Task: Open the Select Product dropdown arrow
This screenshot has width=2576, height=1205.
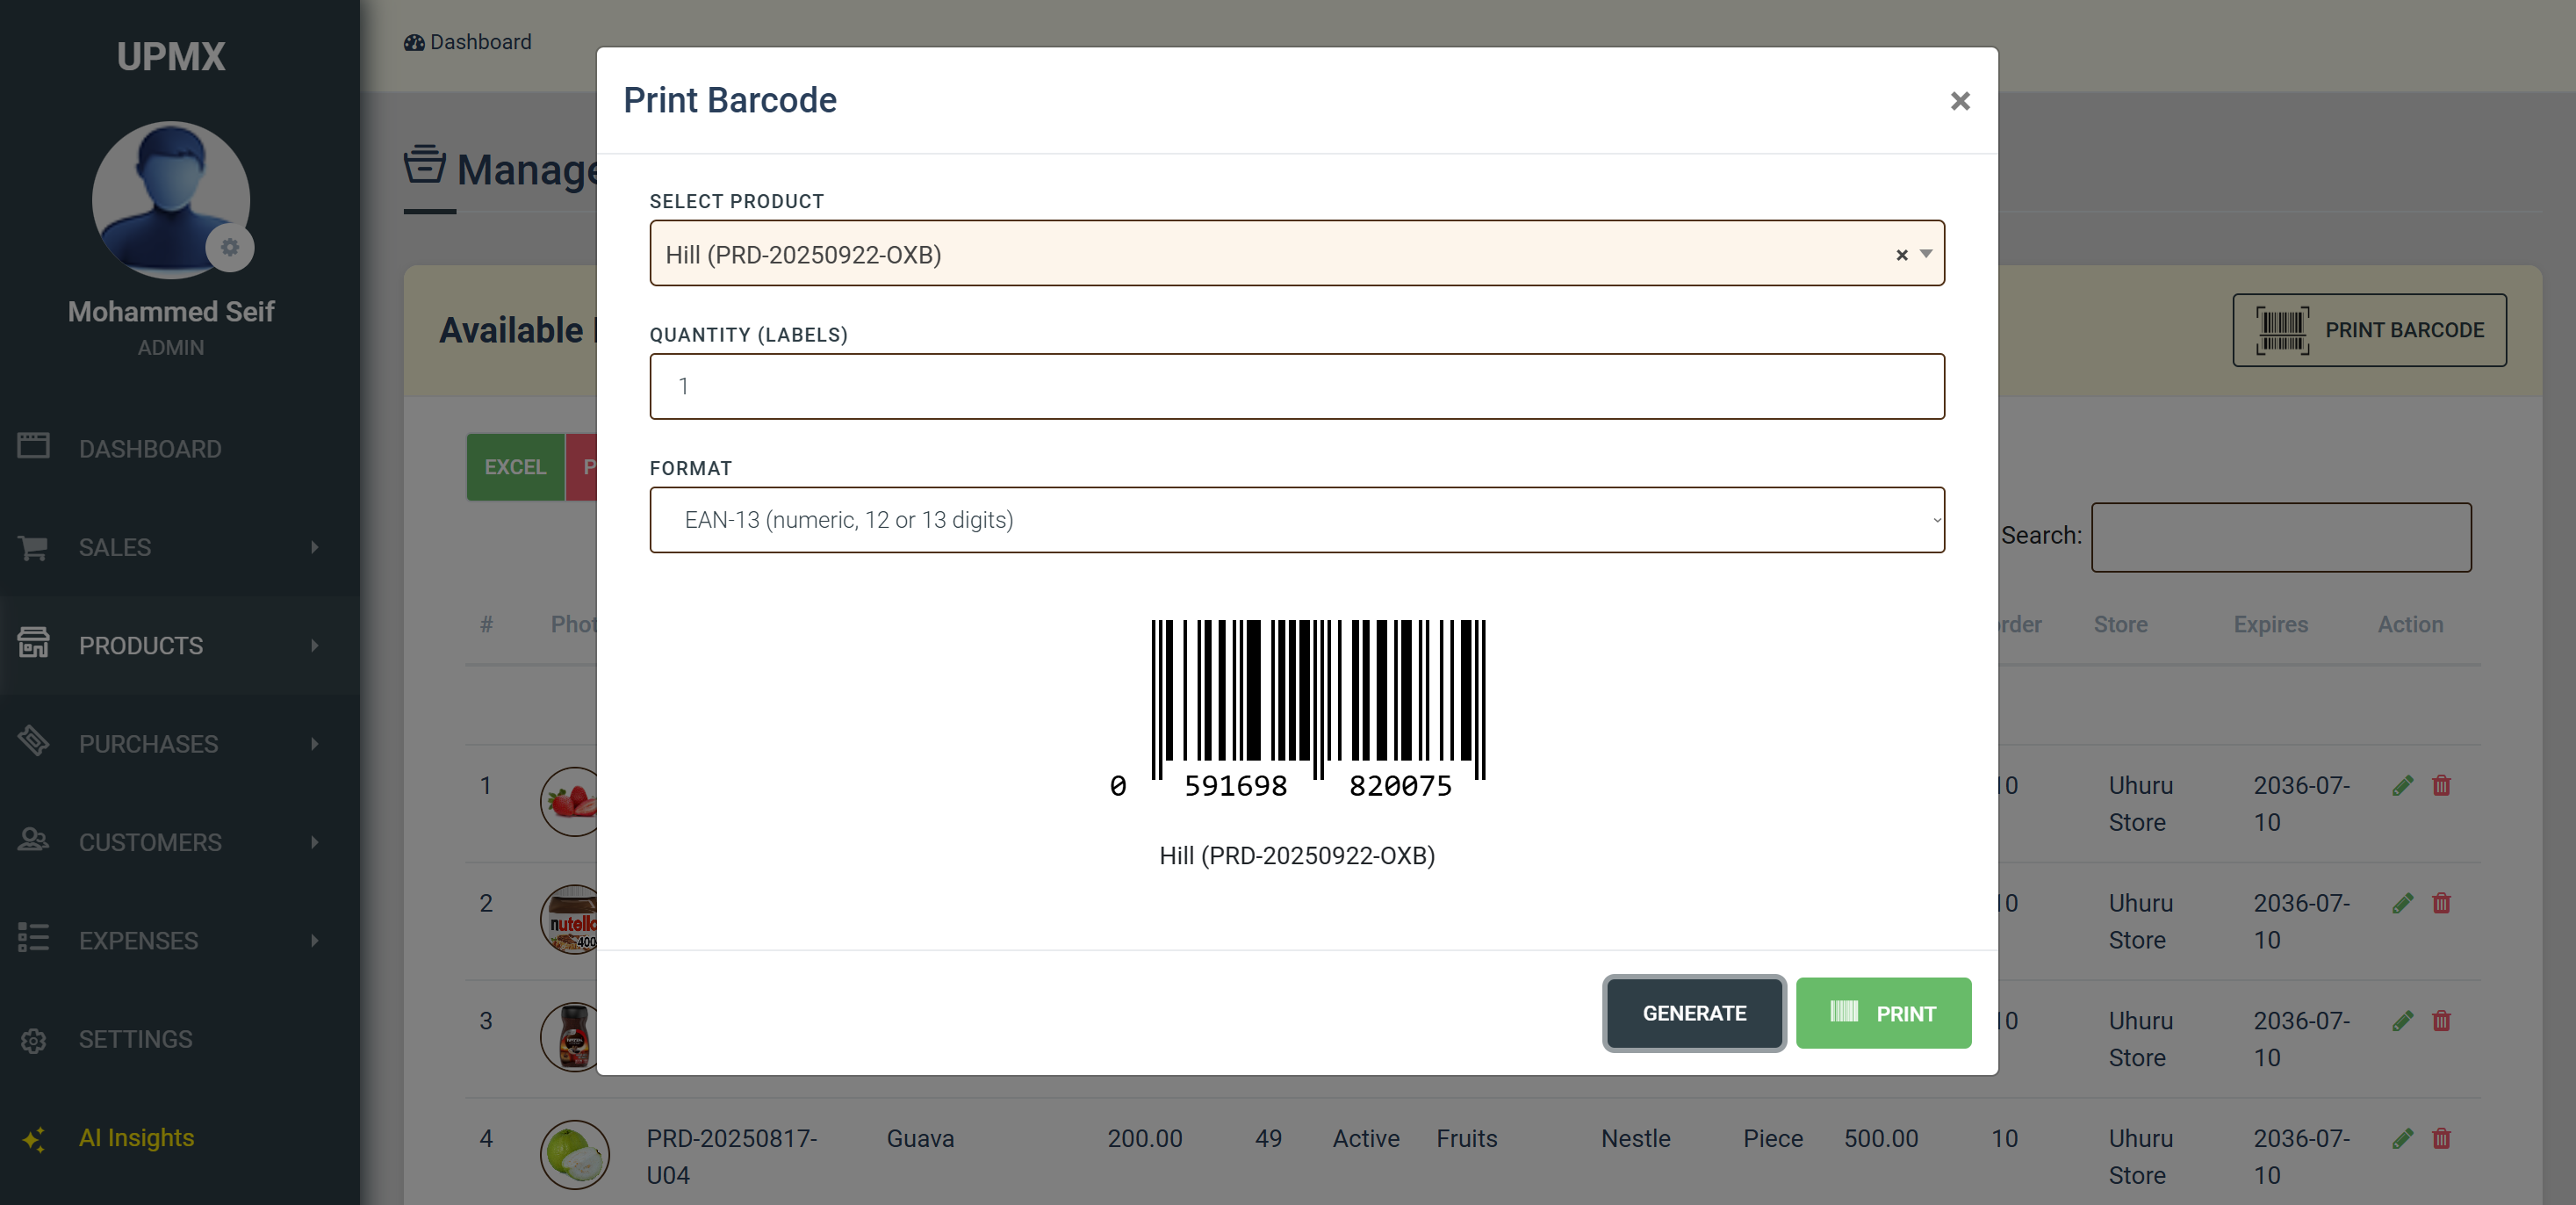Action: pyautogui.click(x=1926, y=254)
